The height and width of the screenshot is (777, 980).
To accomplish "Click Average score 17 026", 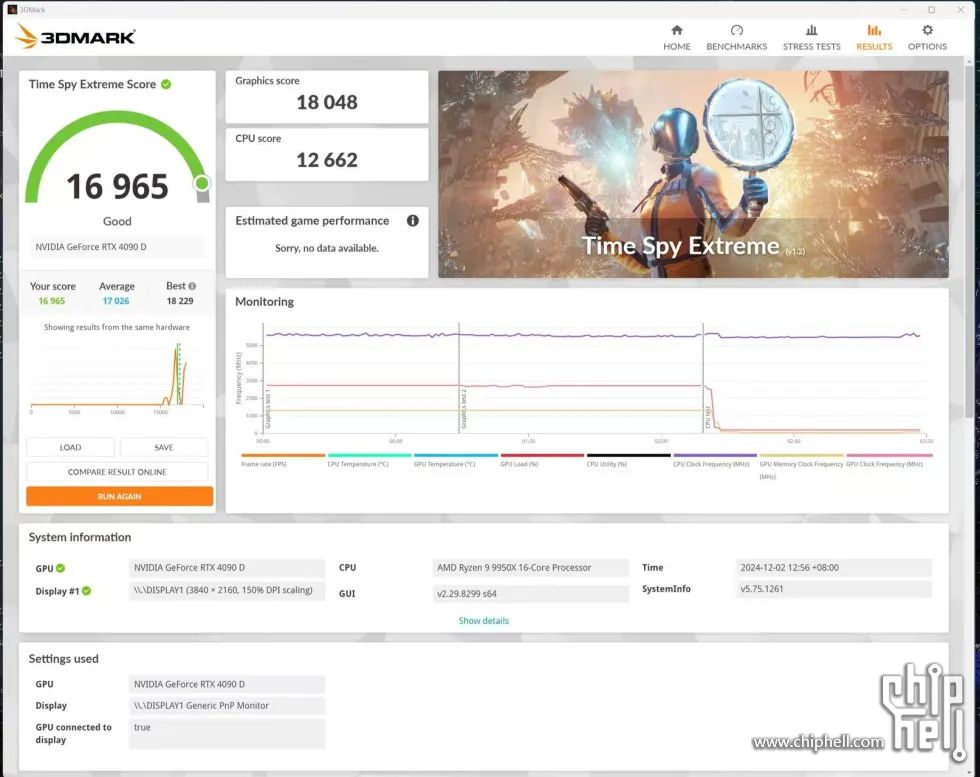I will pyautogui.click(x=116, y=301).
